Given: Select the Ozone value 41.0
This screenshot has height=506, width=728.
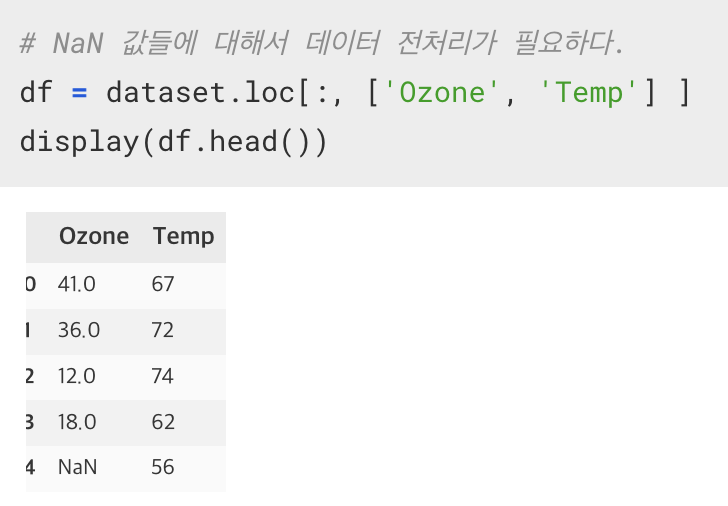Looking at the screenshot, I should click(77, 284).
